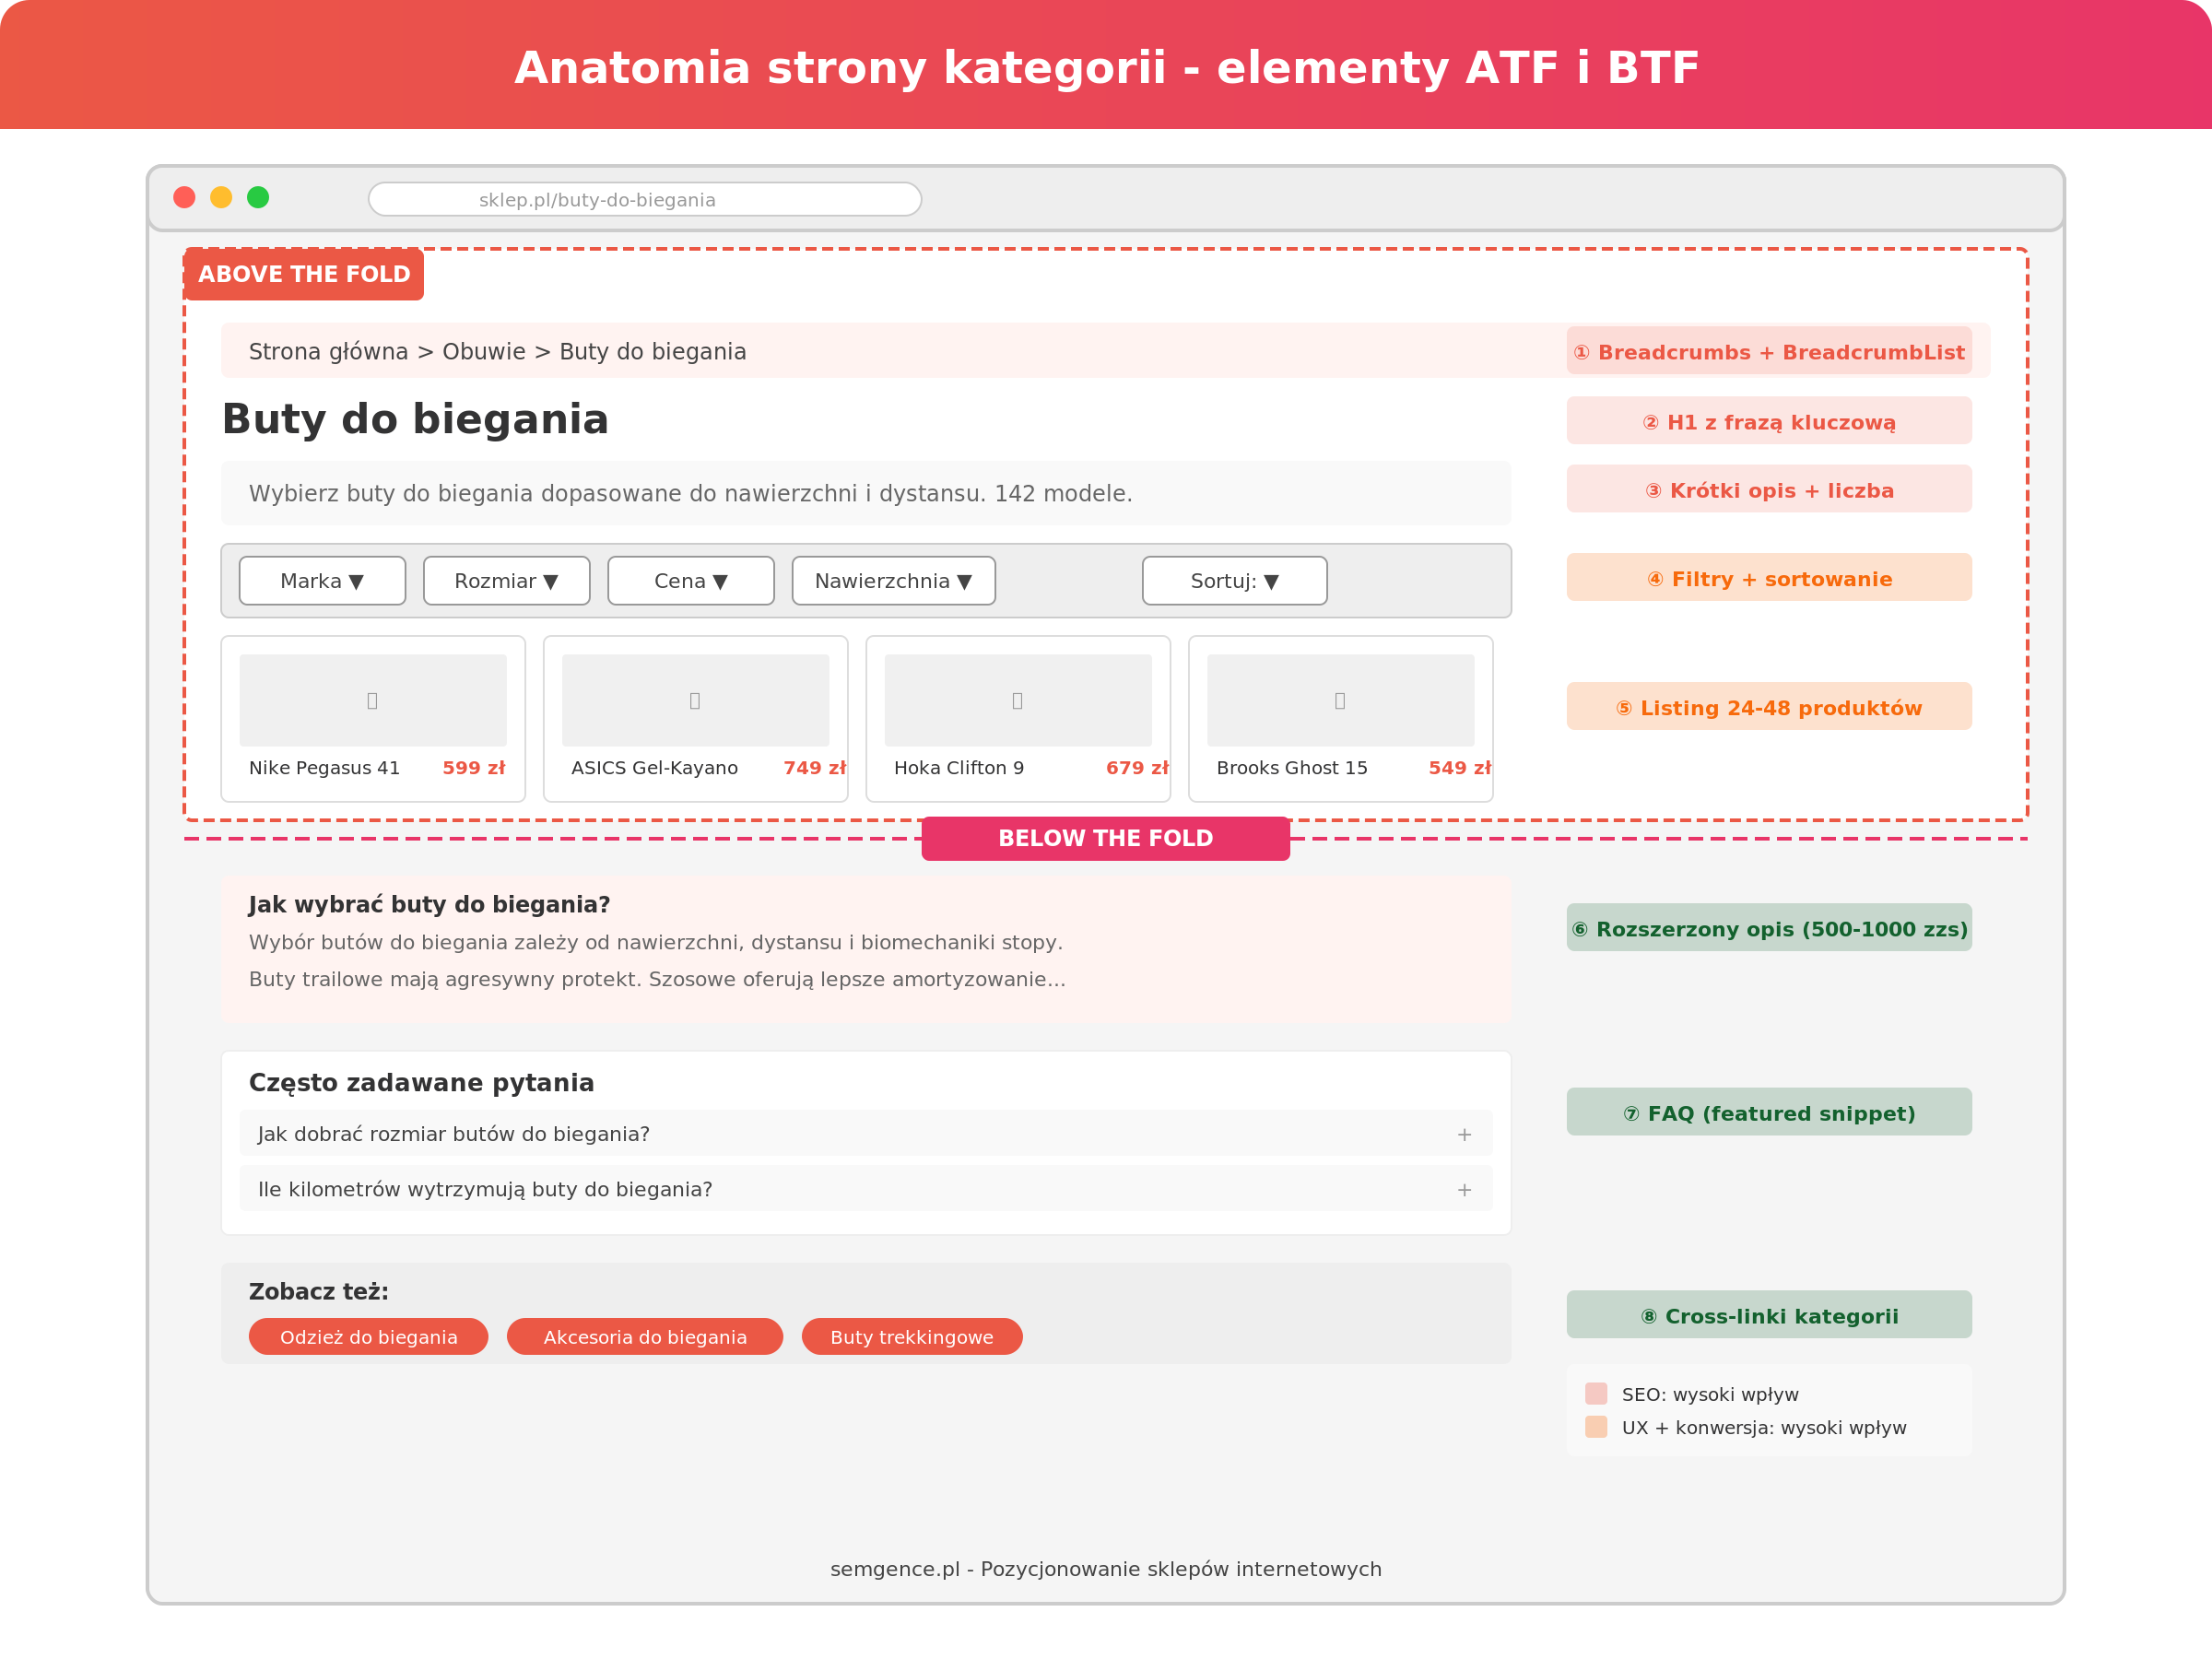Expand FAQ 'Jak dobrać rozmiar butów do biegania?'
This screenshot has height=1659, width=2212.
(x=866, y=1134)
